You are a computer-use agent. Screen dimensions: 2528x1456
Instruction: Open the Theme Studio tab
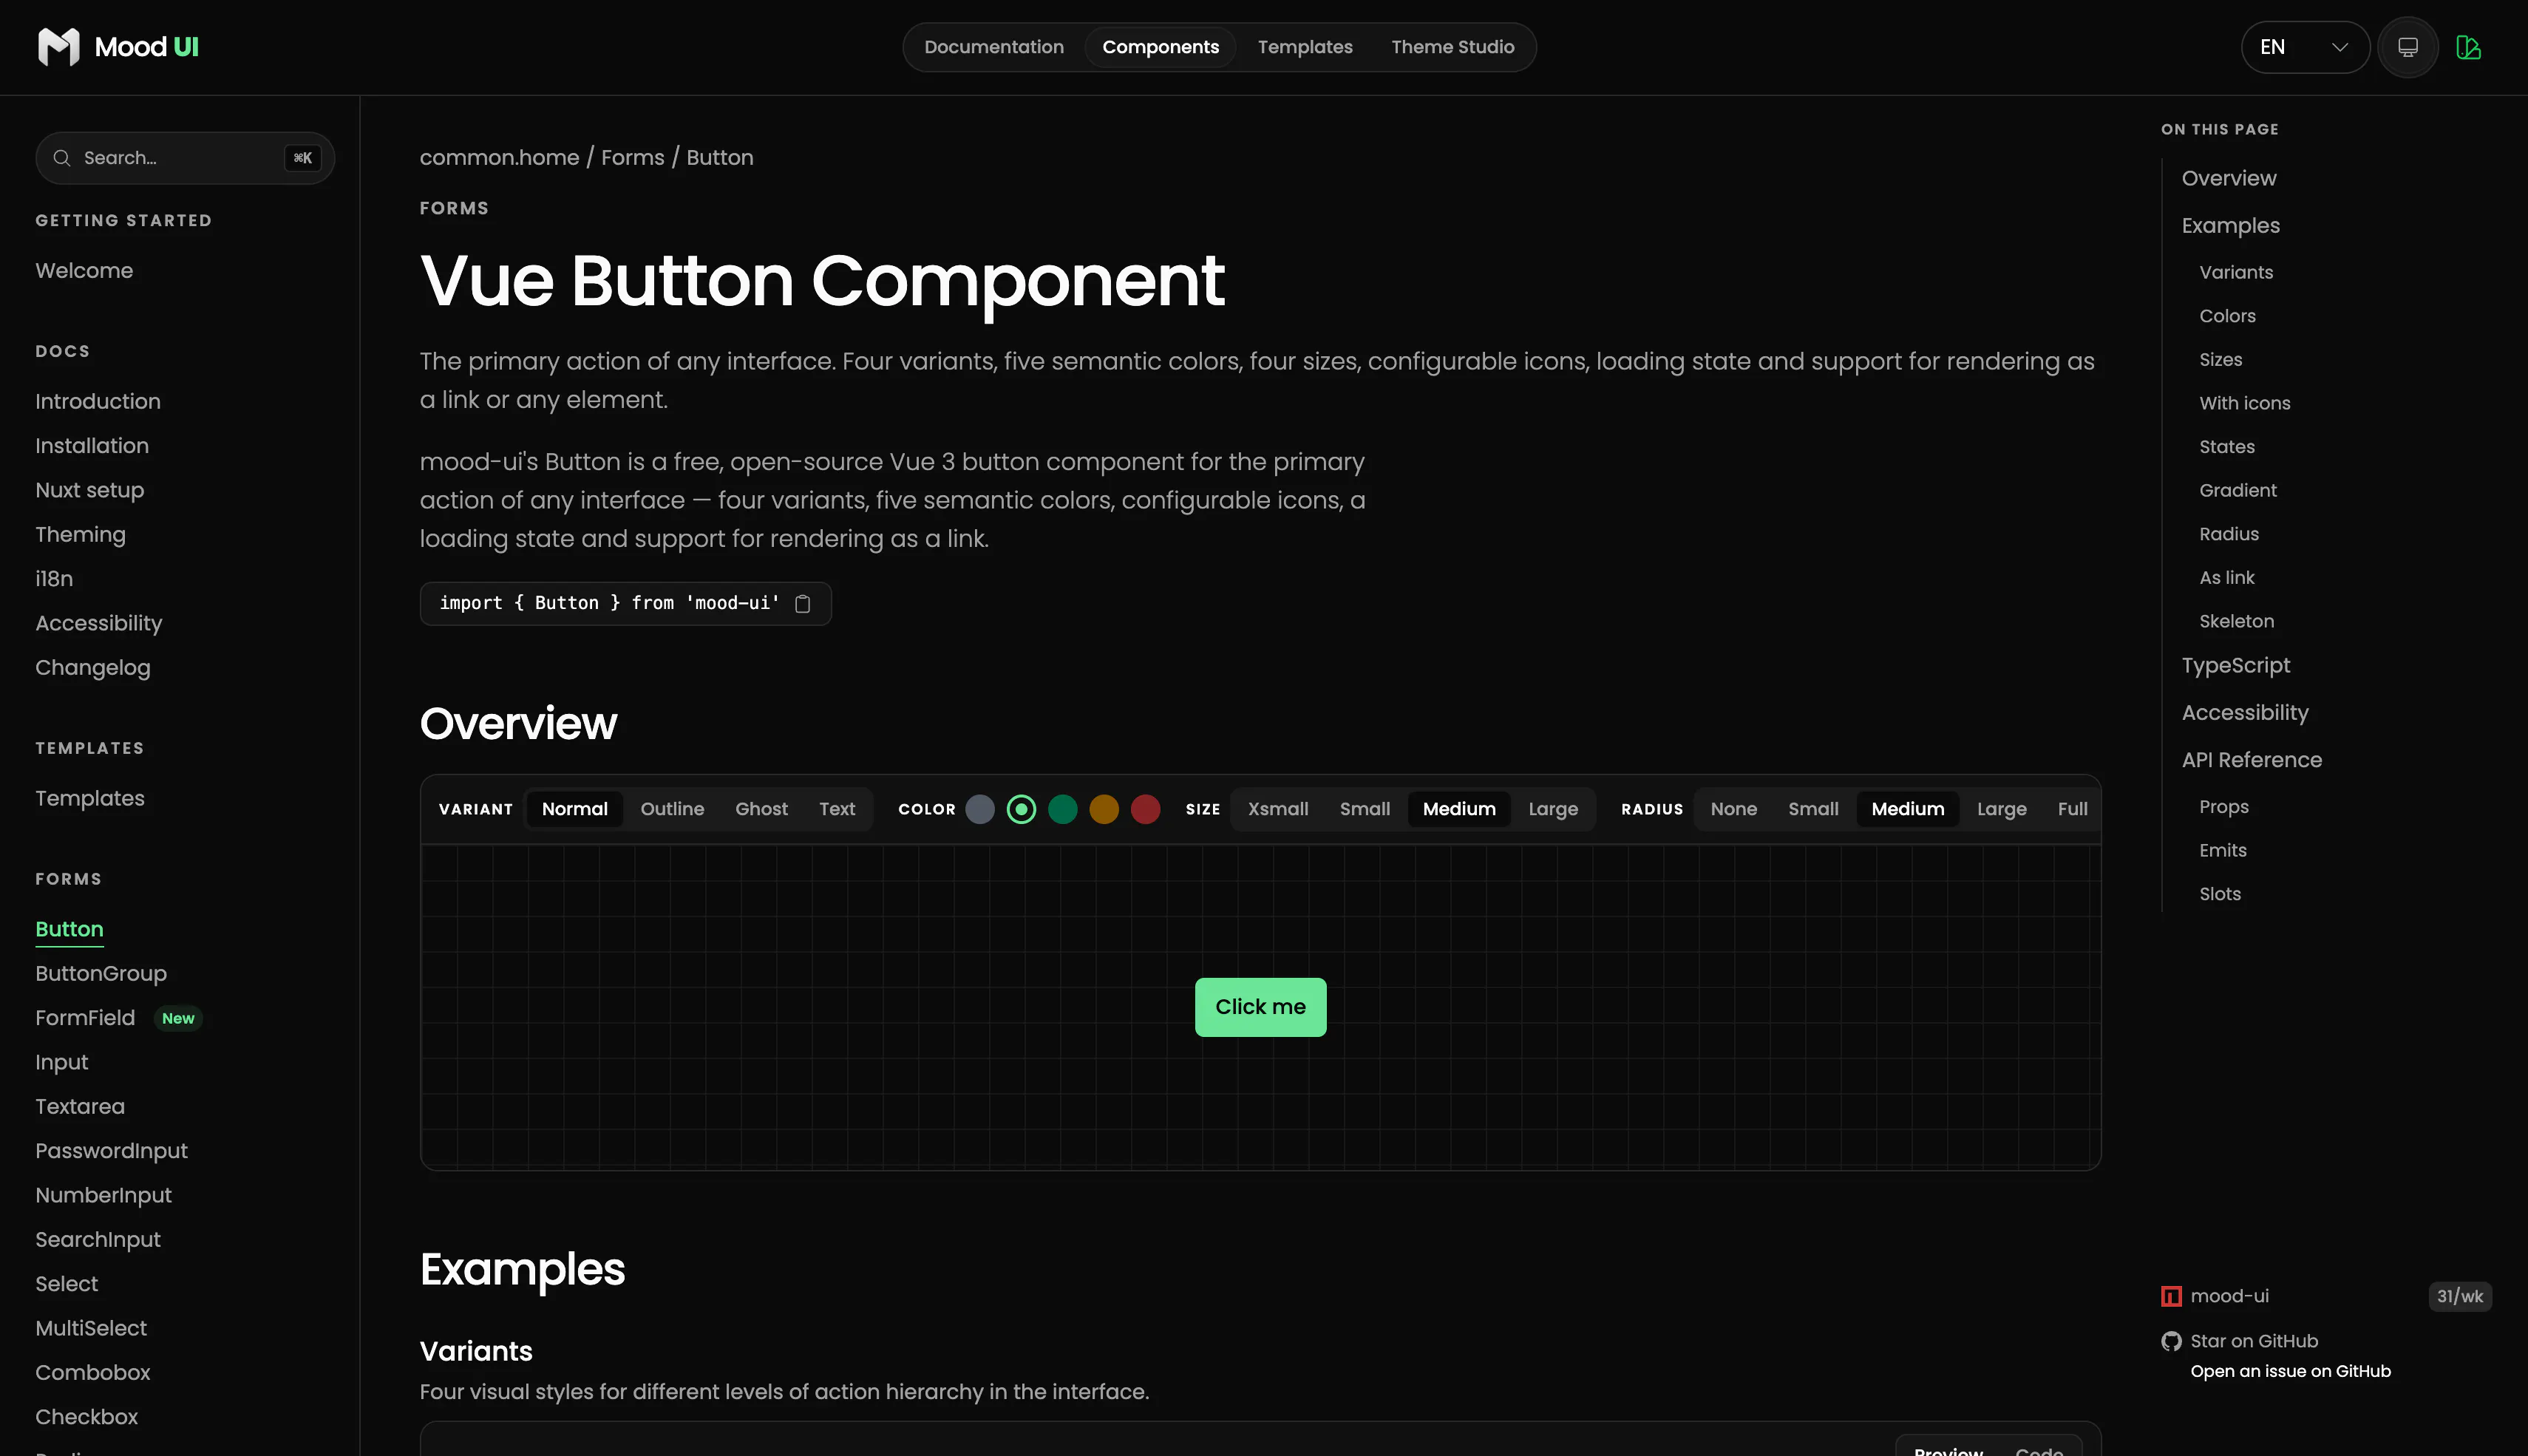(1453, 47)
